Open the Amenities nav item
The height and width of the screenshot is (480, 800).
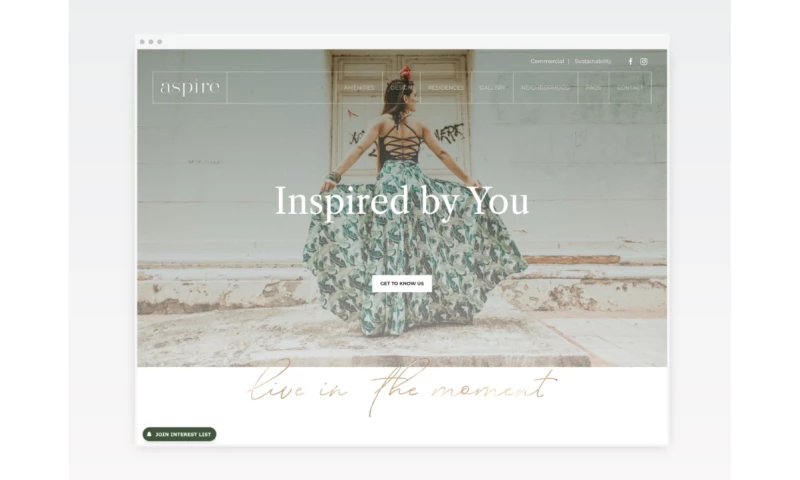click(x=359, y=88)
